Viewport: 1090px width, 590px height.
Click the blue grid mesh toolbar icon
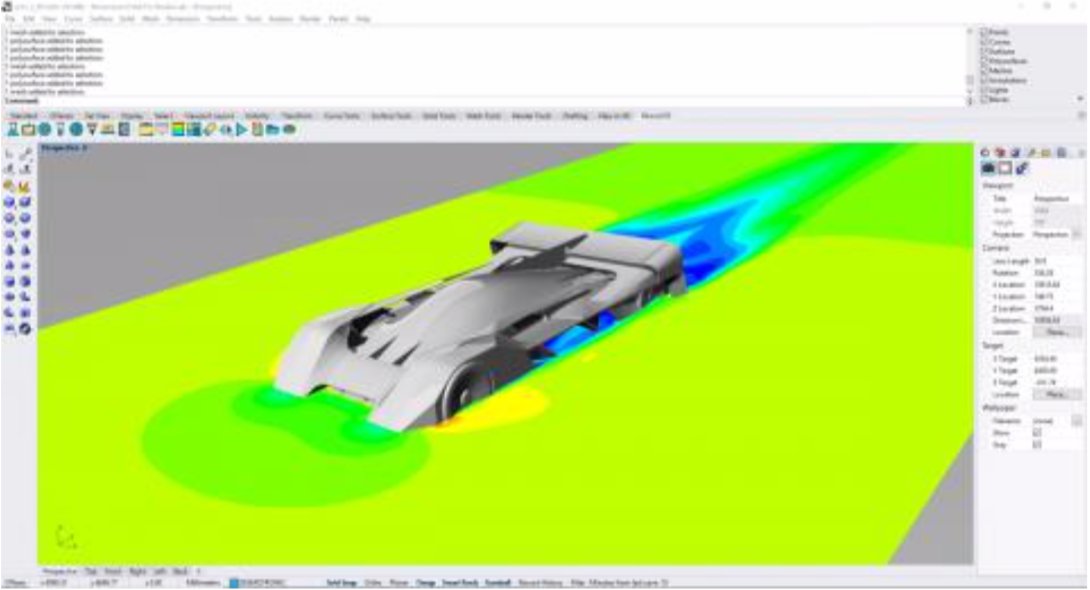(x=194, y=129)
